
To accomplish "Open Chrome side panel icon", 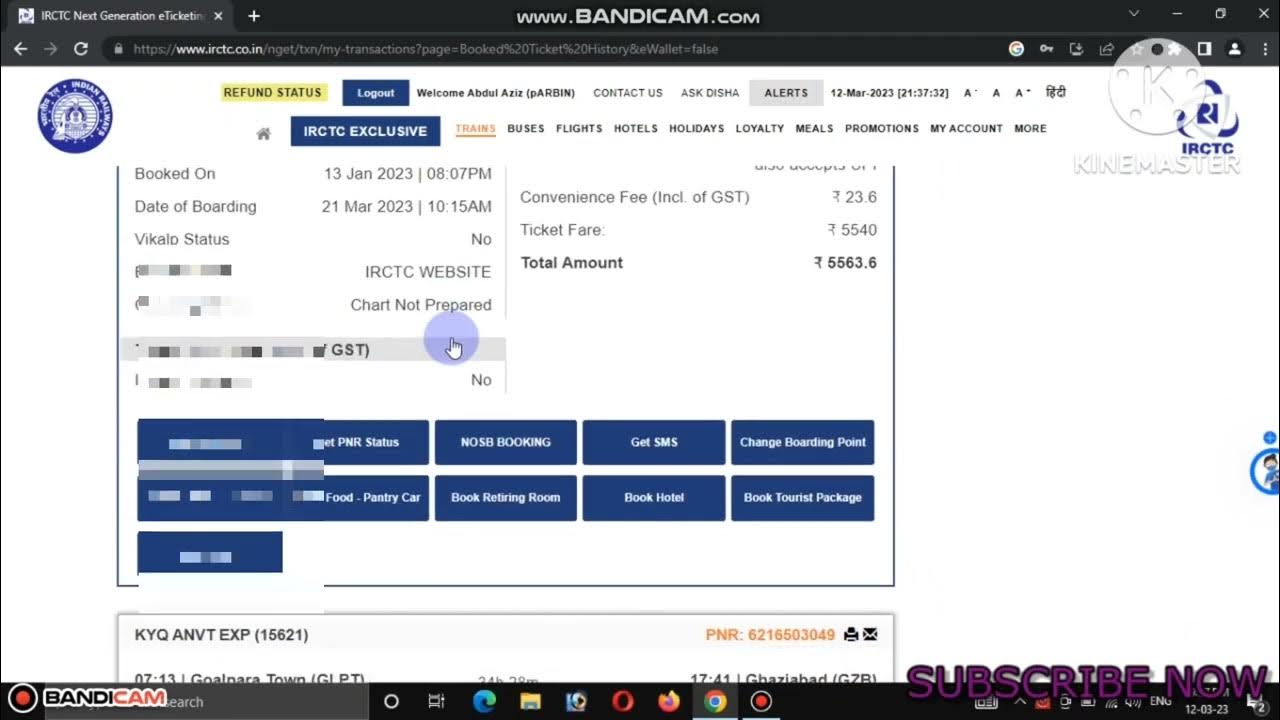I will click(1205, 48).
